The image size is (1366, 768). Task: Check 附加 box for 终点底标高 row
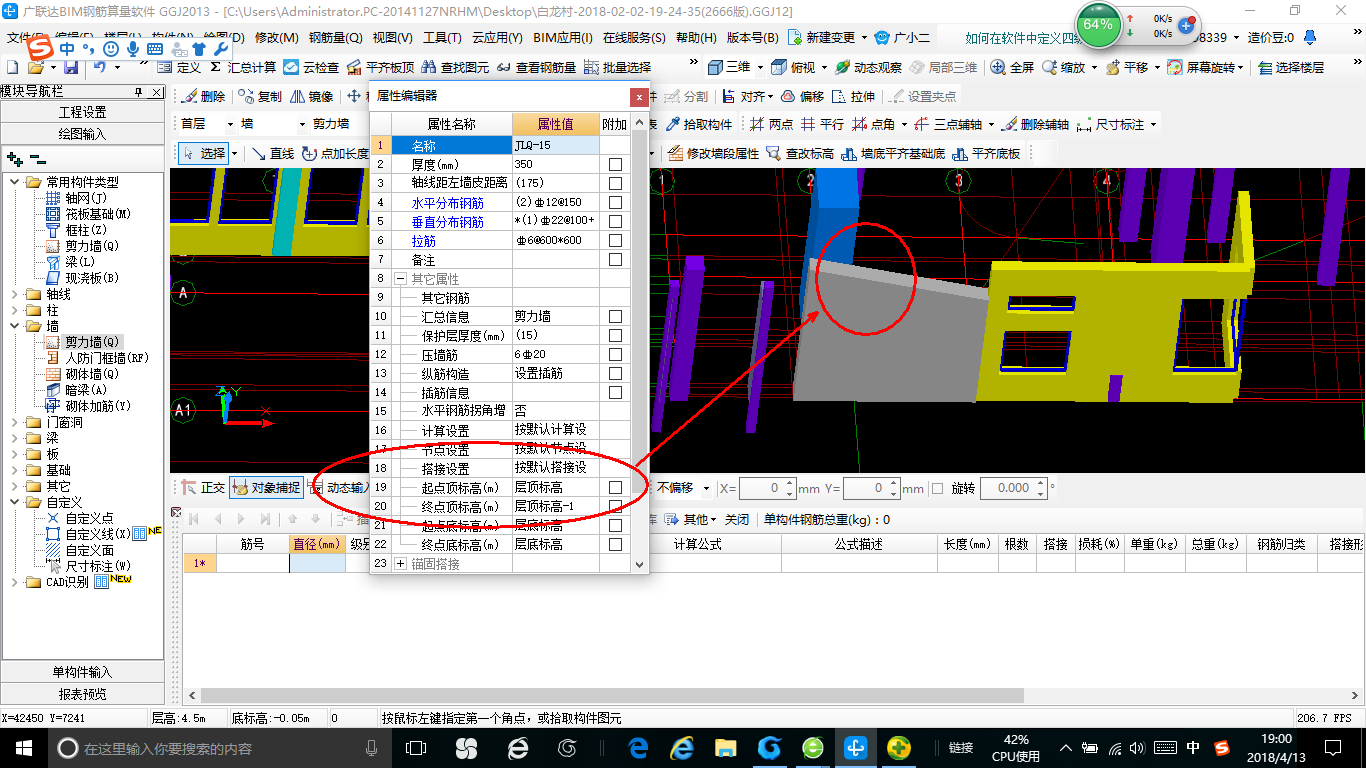point(615,545)
